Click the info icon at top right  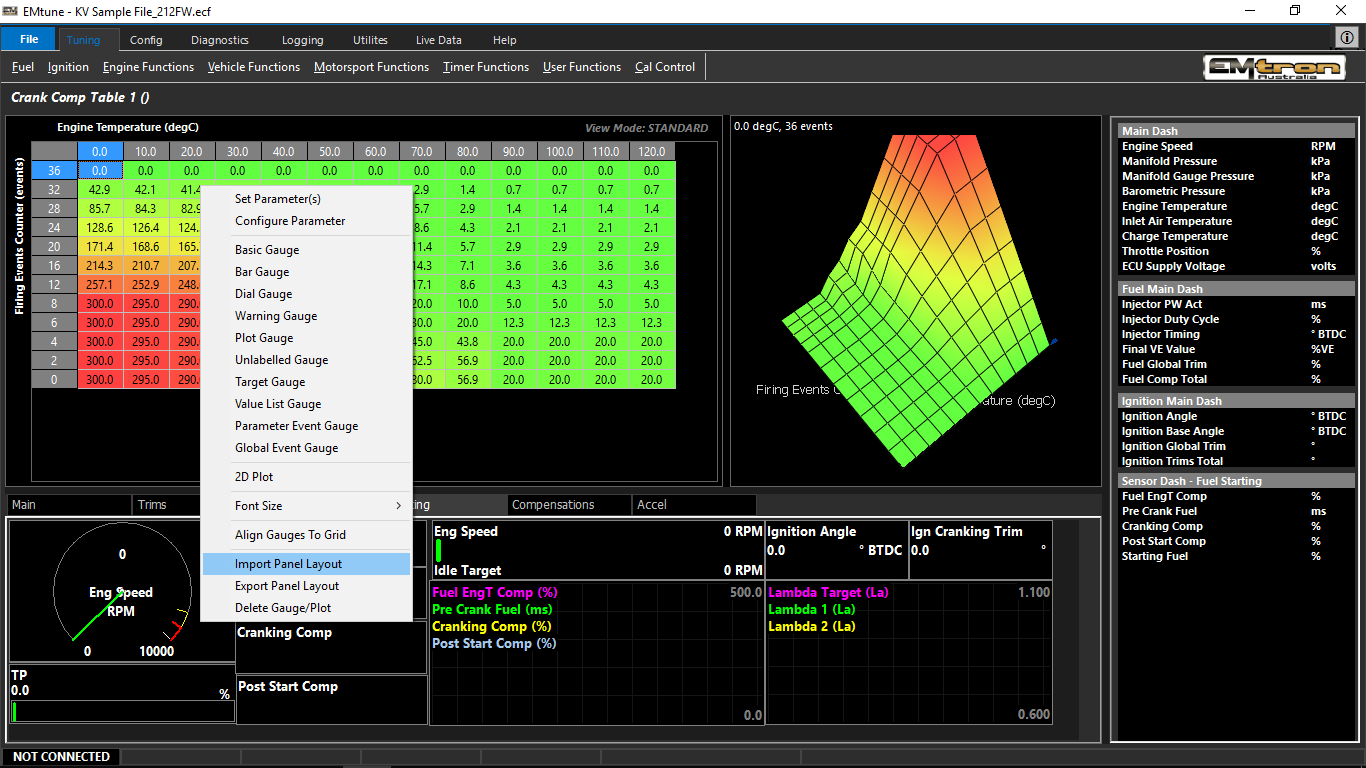tap(1346, 37)
